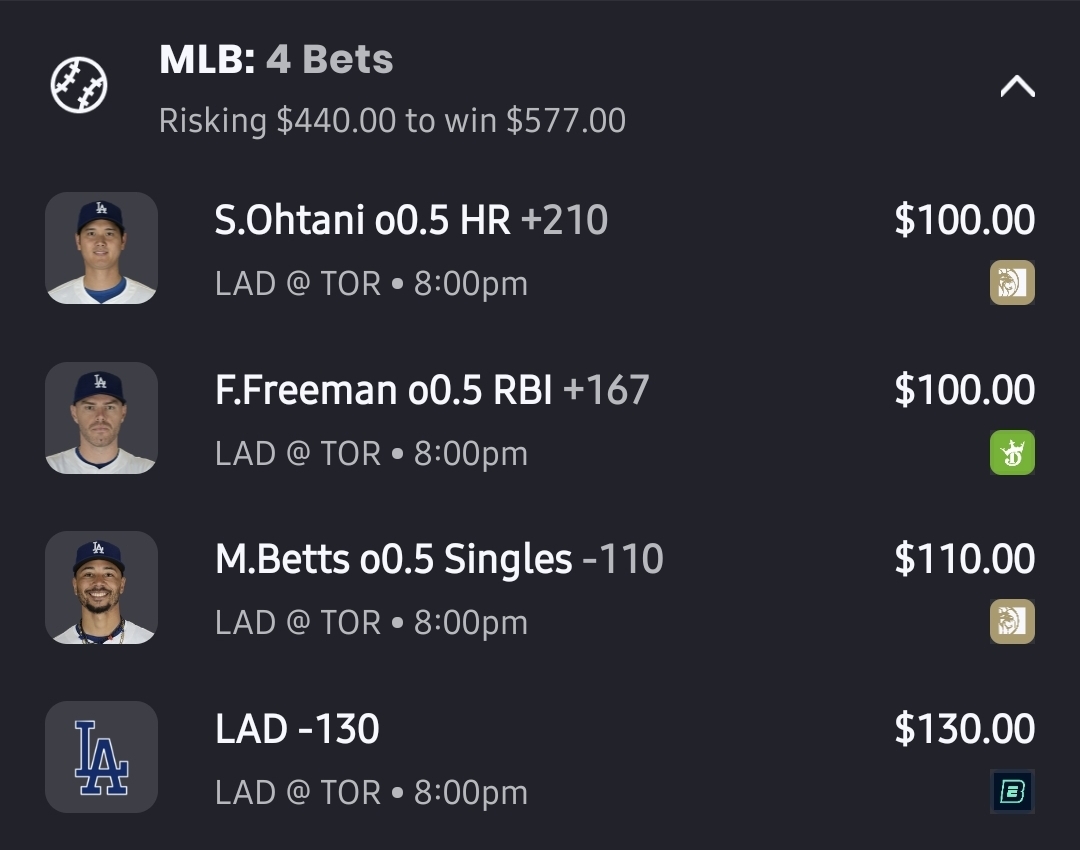
Task: Open the S.Ohtani player headshot
Action: click(x=101, y=248)
